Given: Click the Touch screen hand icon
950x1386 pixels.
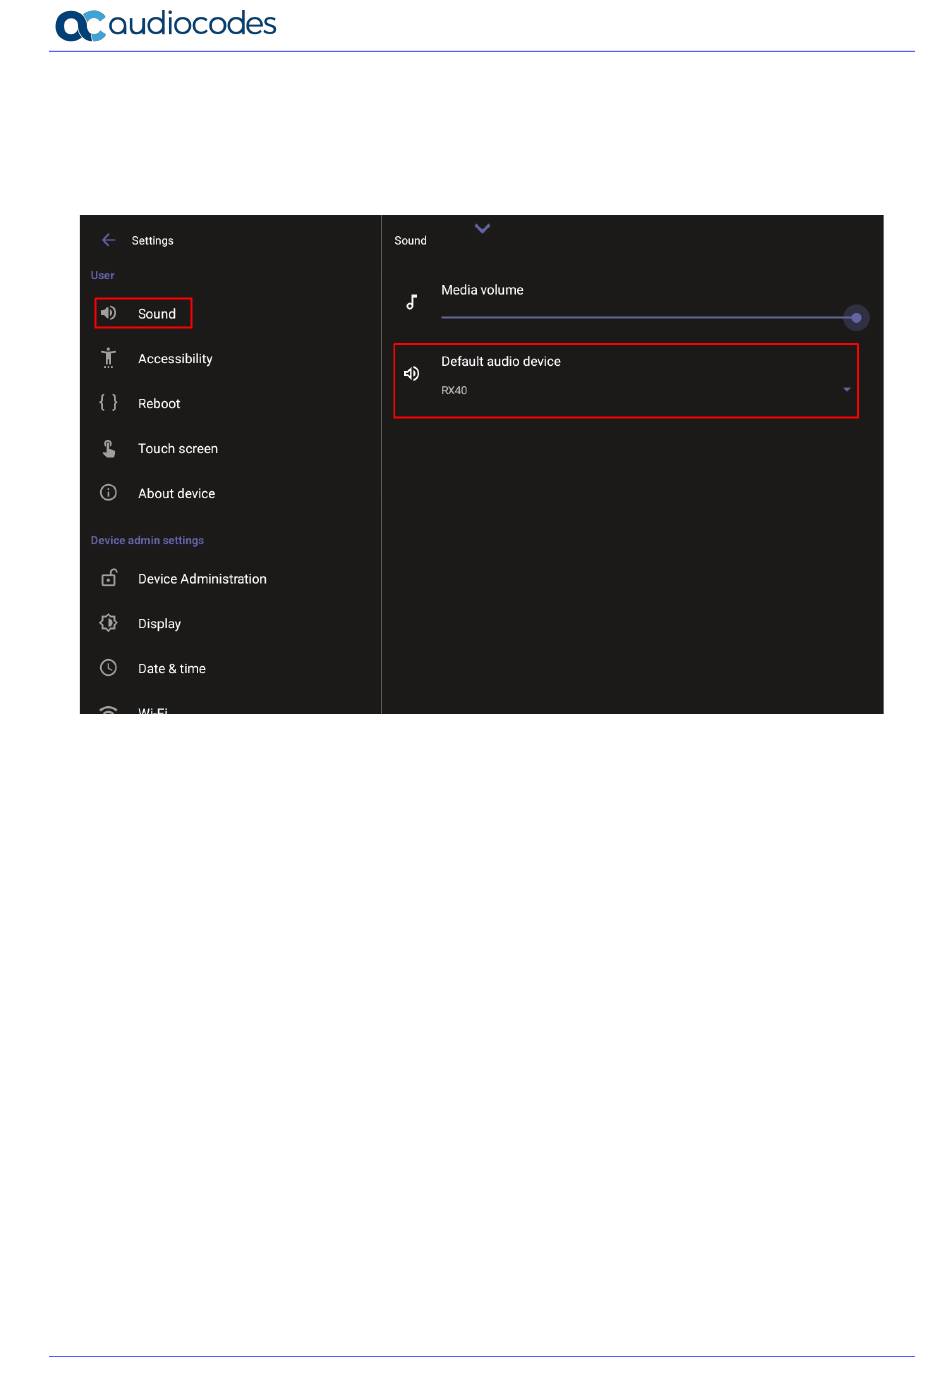Looking at the screenshot, I should [108, 448].
